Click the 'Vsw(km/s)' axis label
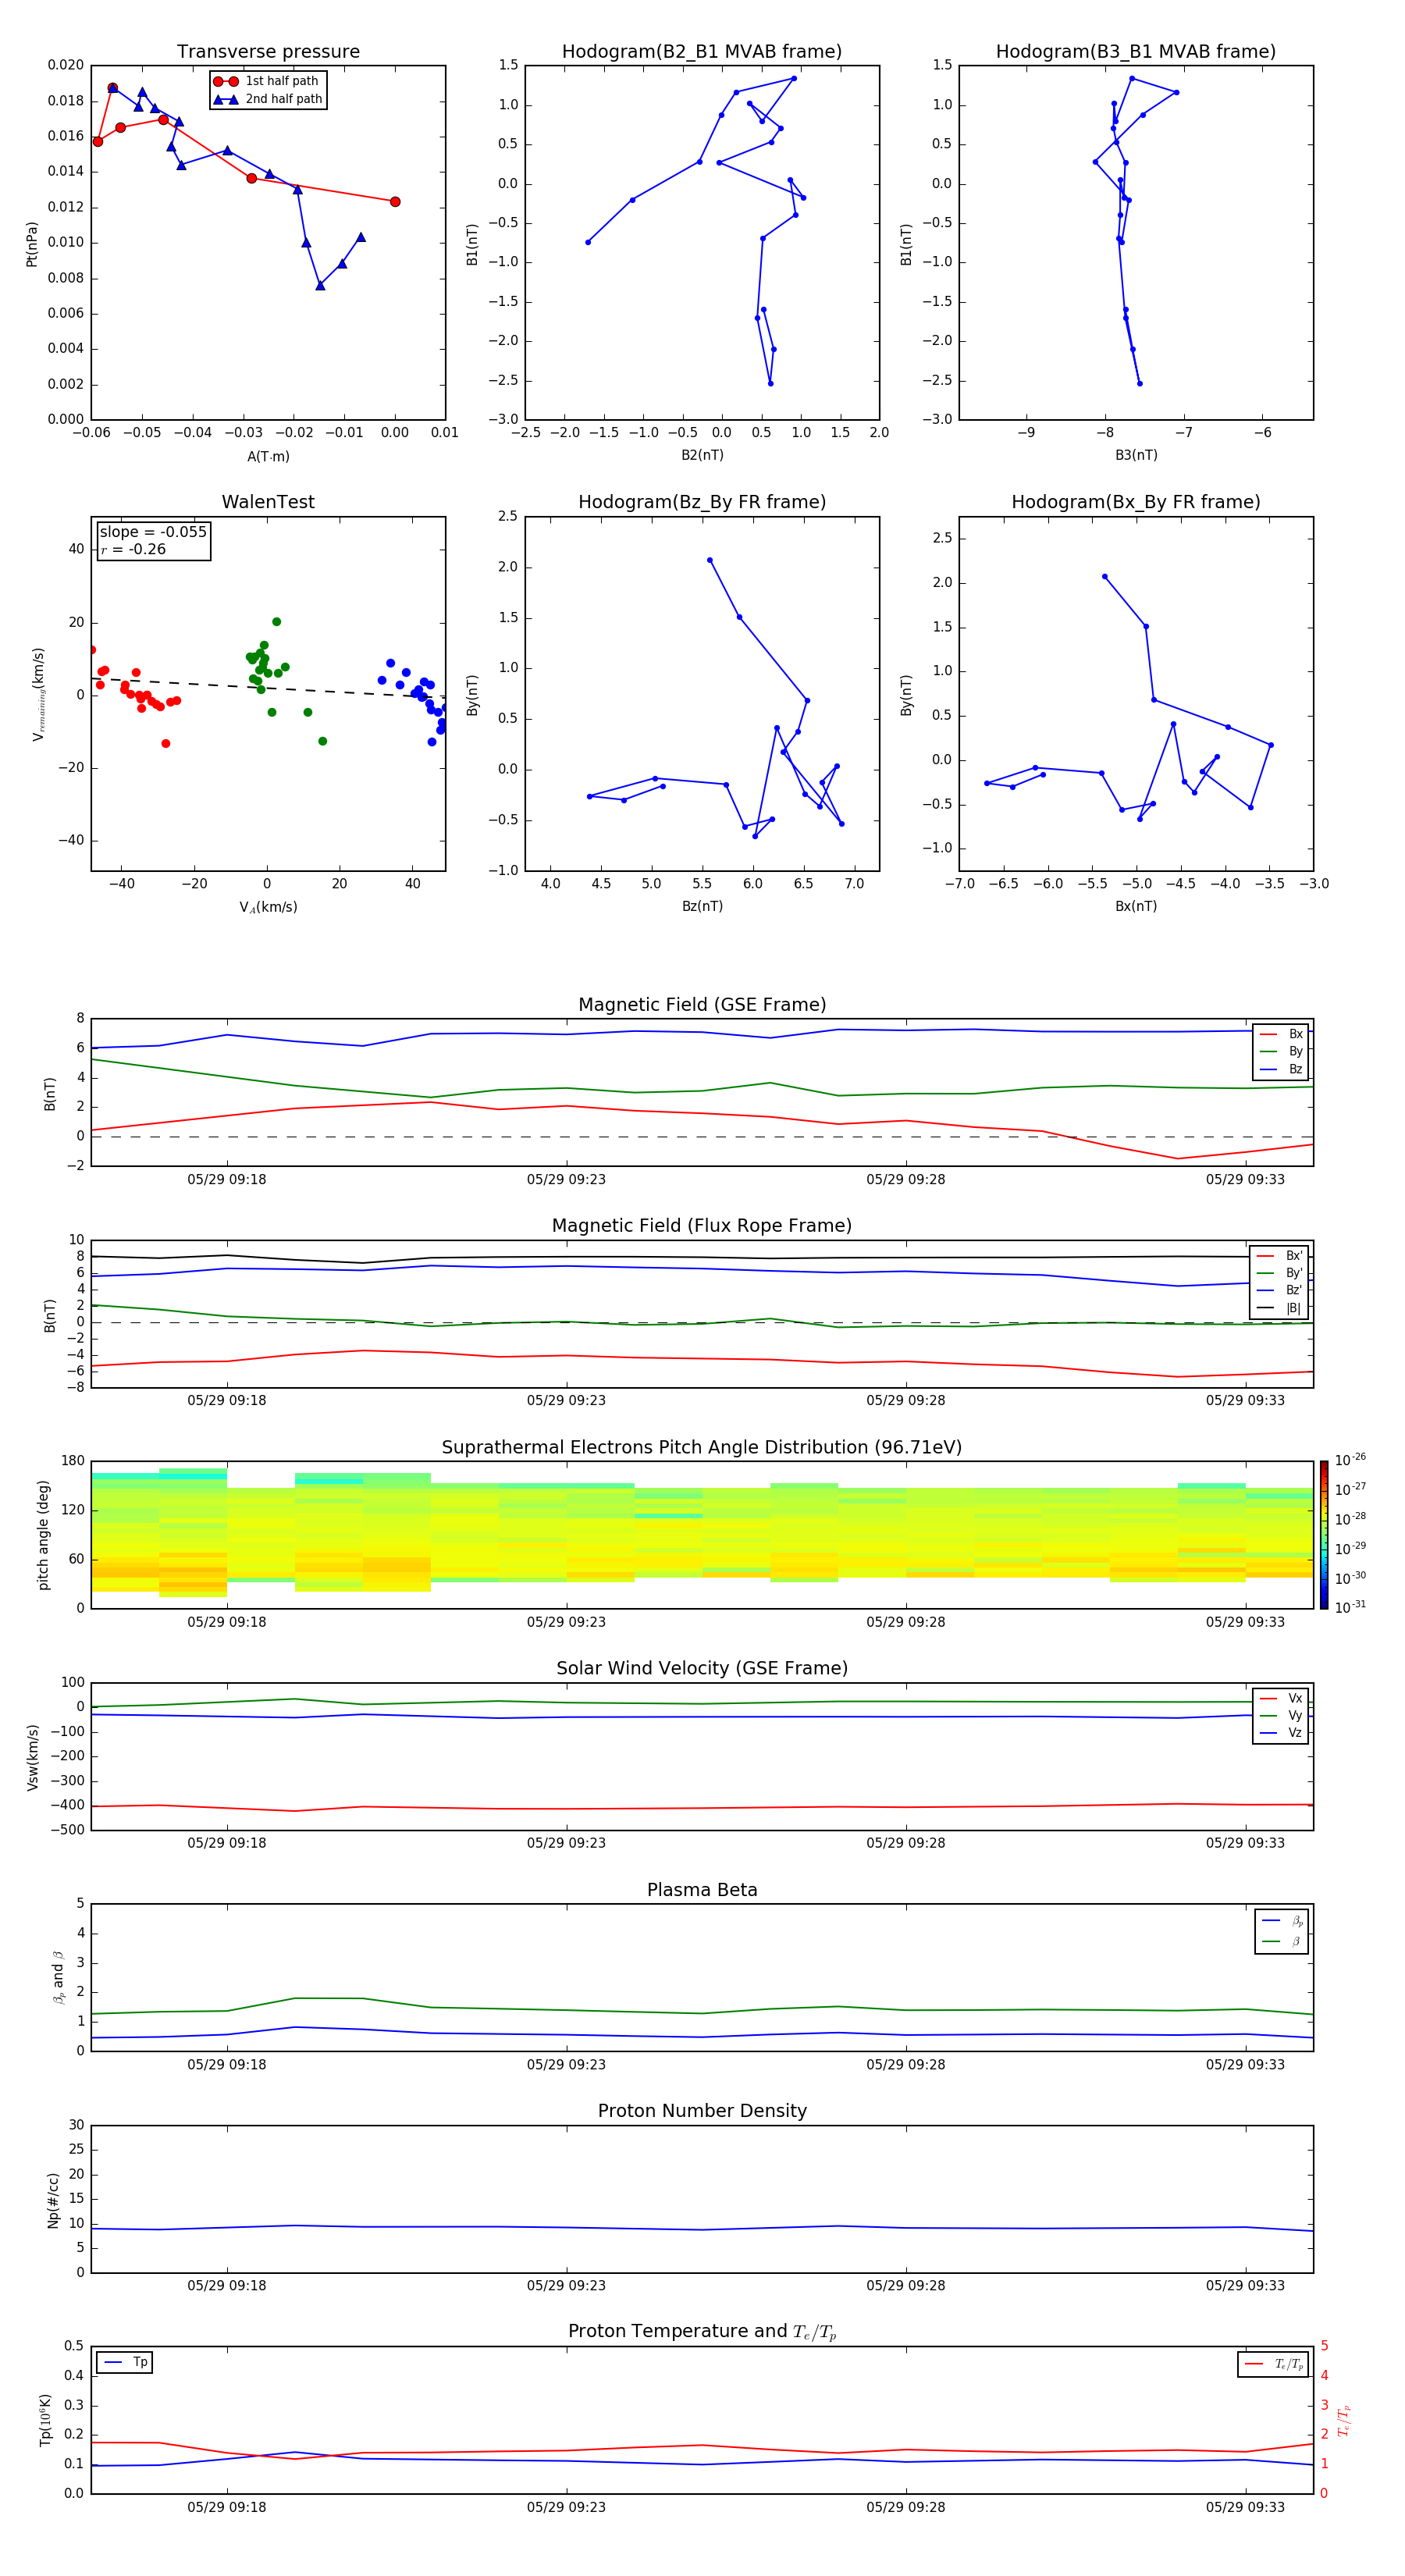Image resolution: width=1405 pixels, height=2576 pixels. coord(33,1757)
